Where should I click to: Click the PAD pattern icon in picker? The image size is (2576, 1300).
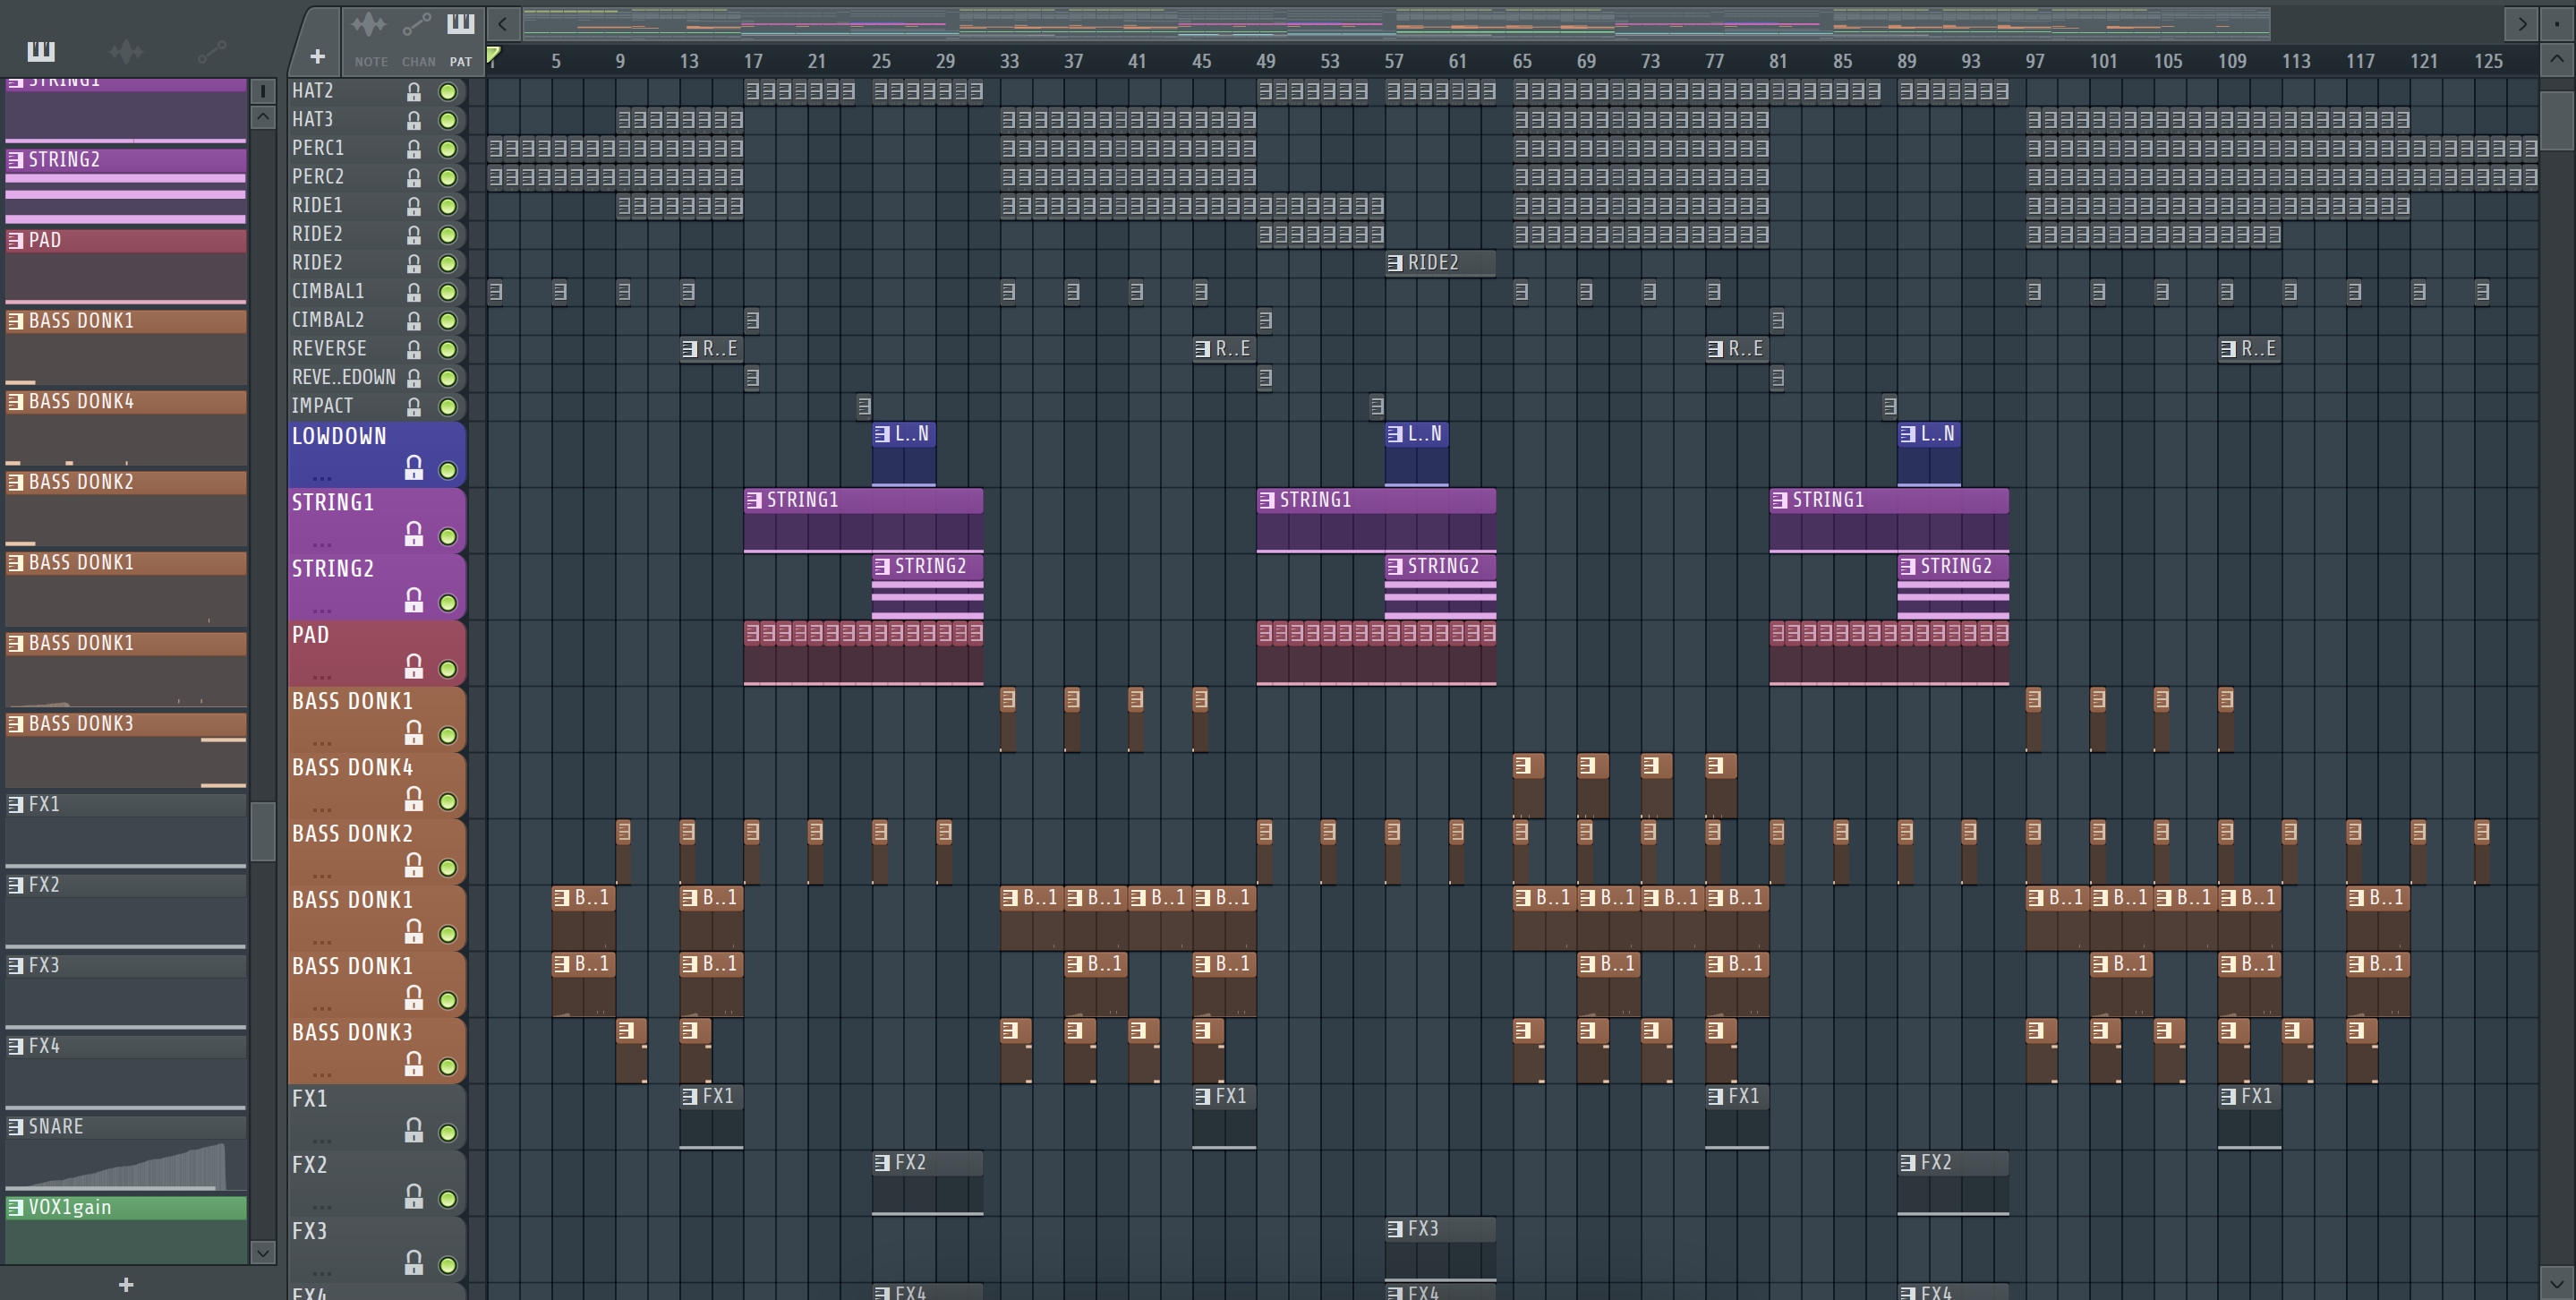click(16, 241)
